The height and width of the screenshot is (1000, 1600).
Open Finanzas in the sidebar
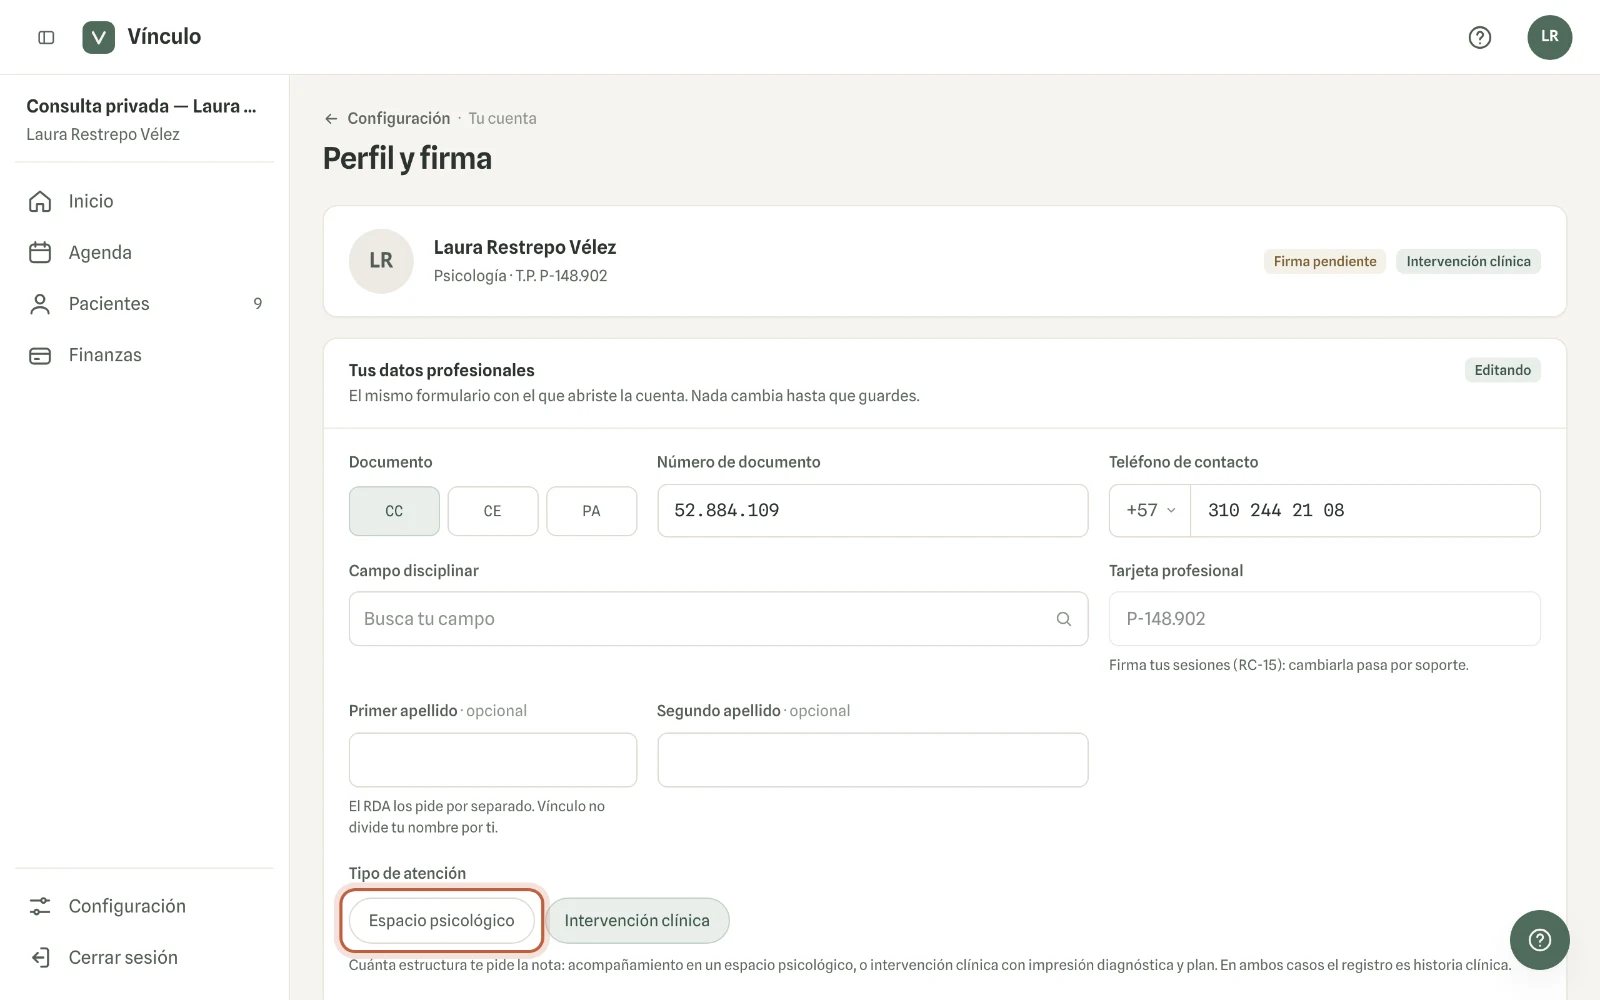(144, 355)
